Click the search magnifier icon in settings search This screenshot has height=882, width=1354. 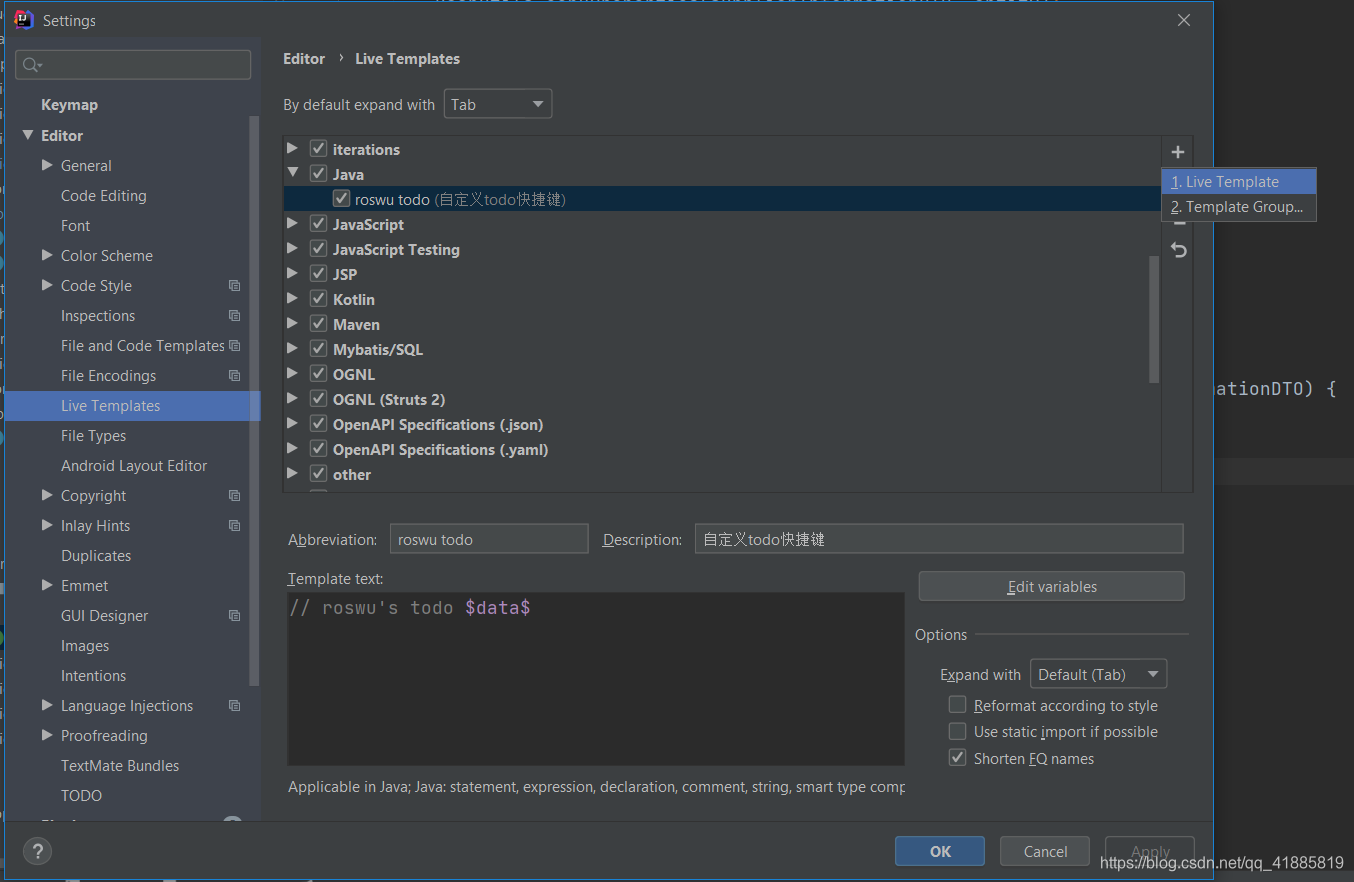[x=32, y=65]
